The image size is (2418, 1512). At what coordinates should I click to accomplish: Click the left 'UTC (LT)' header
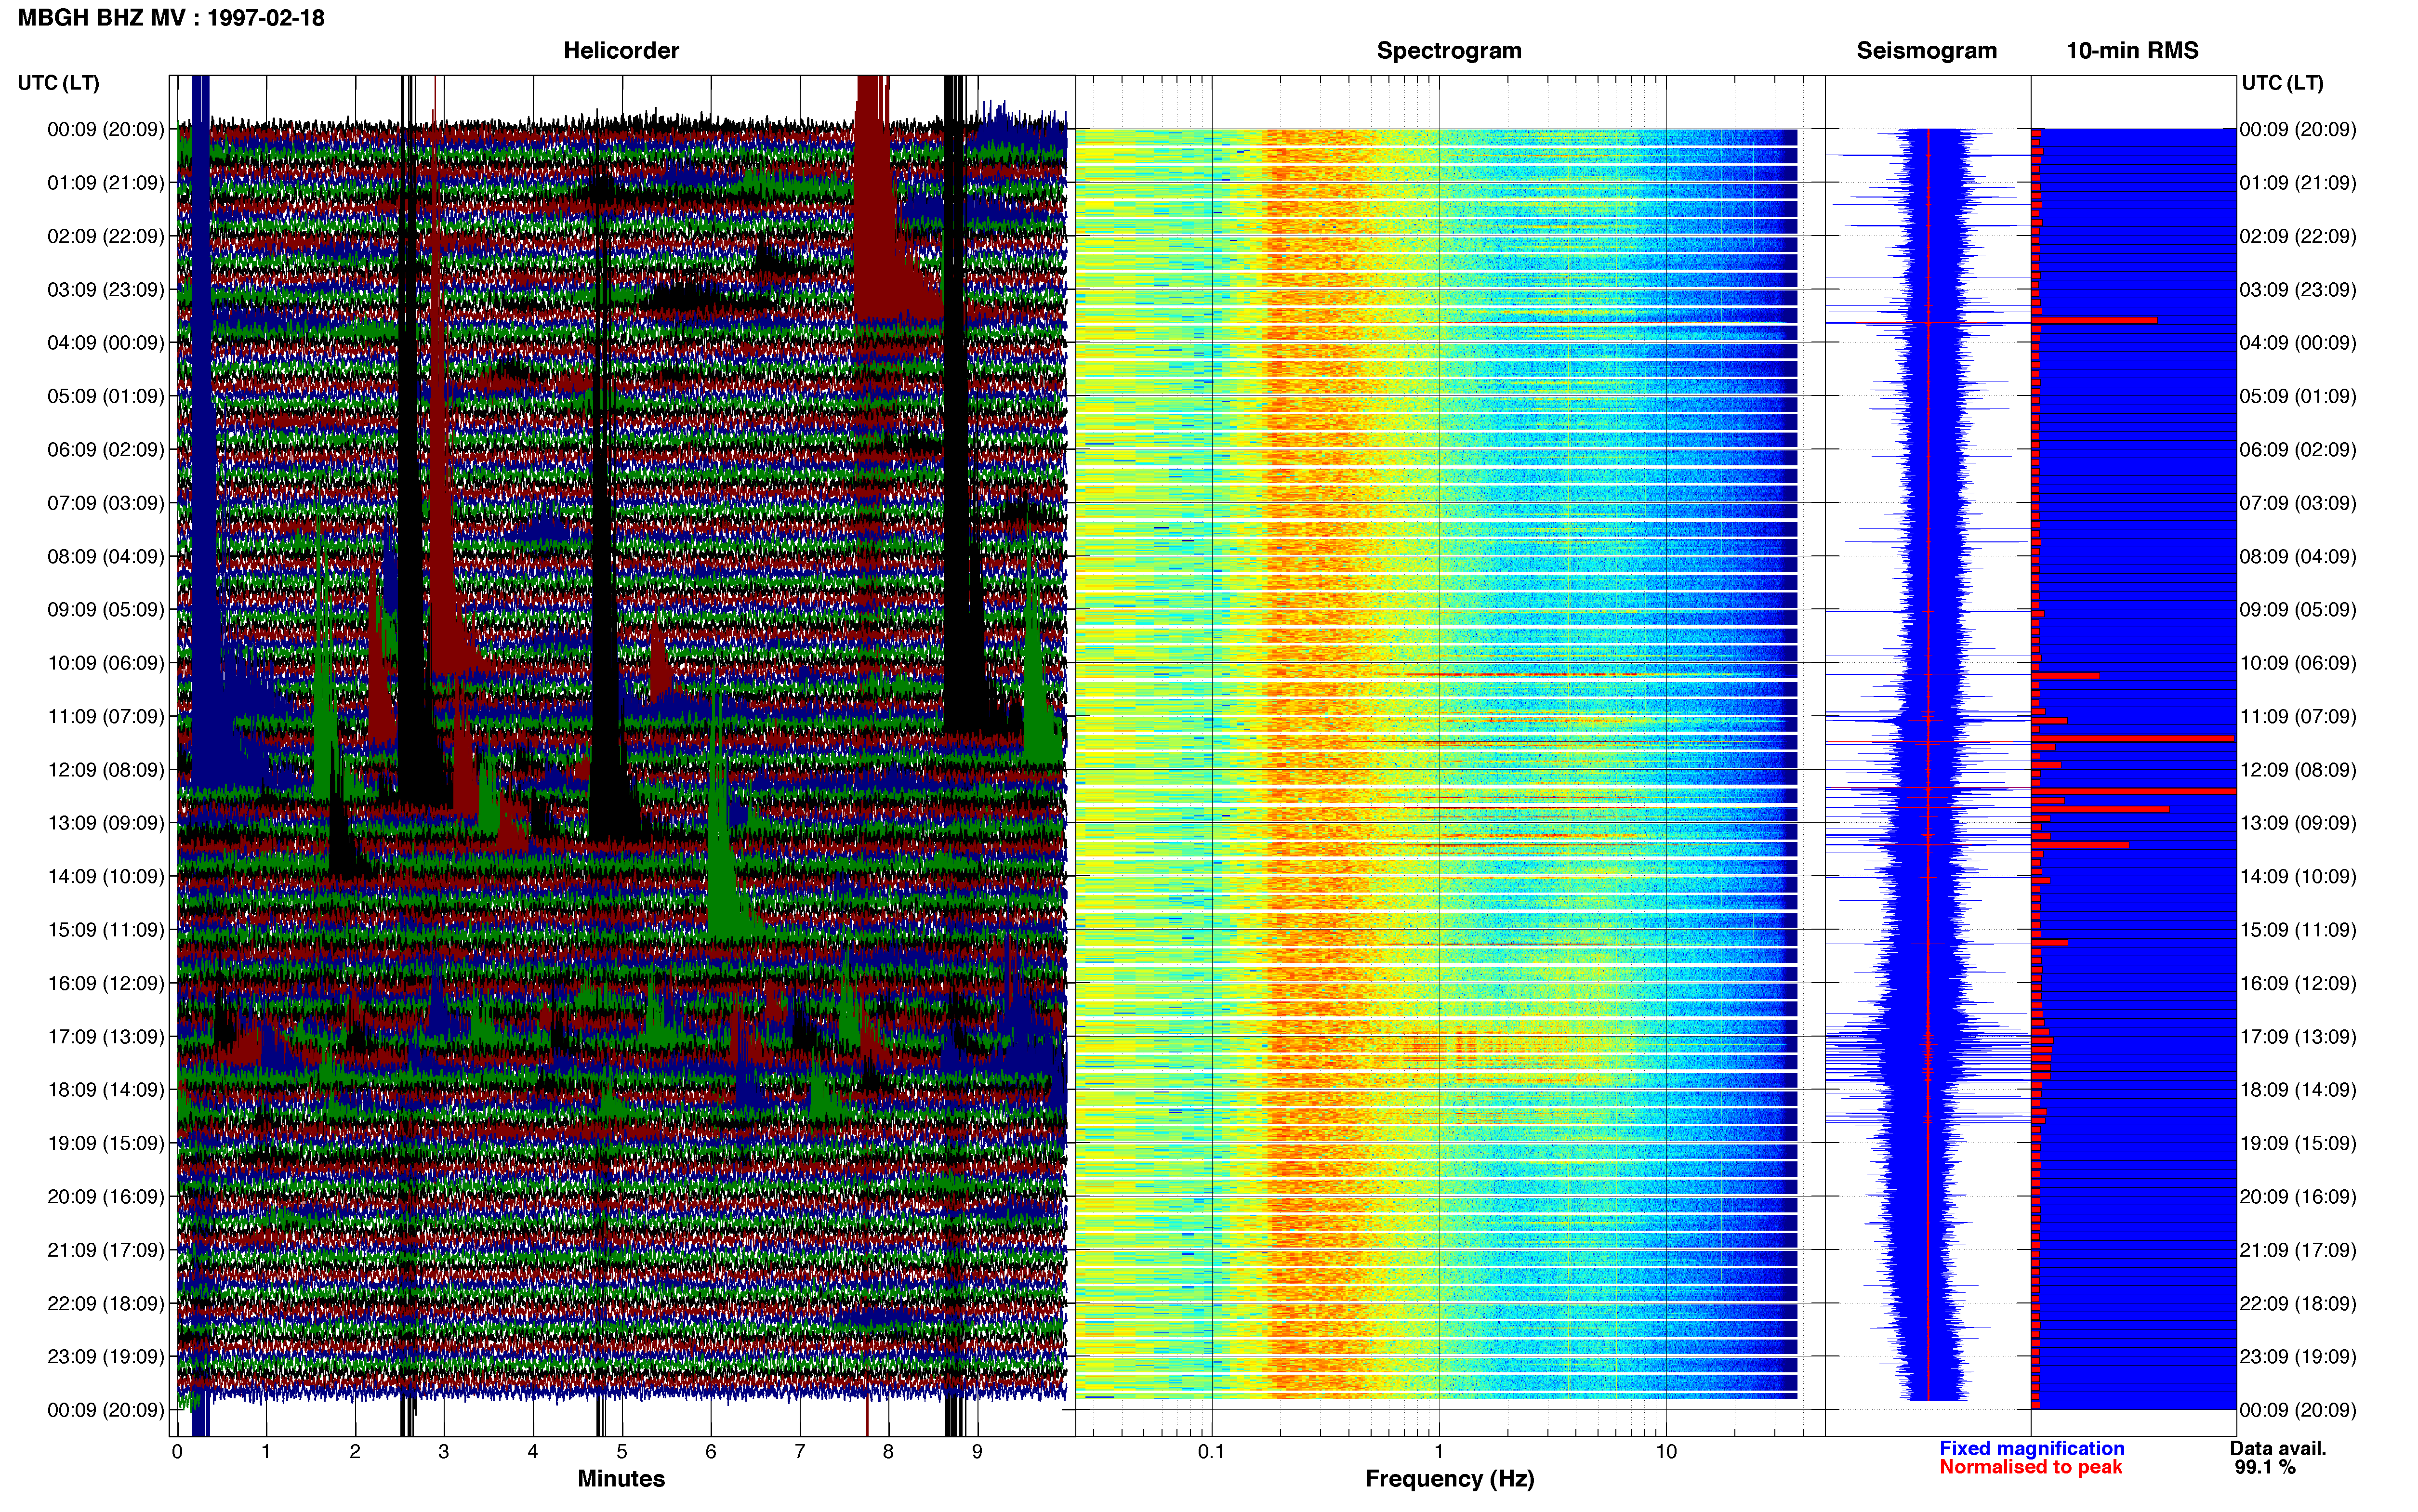[59, 83]
